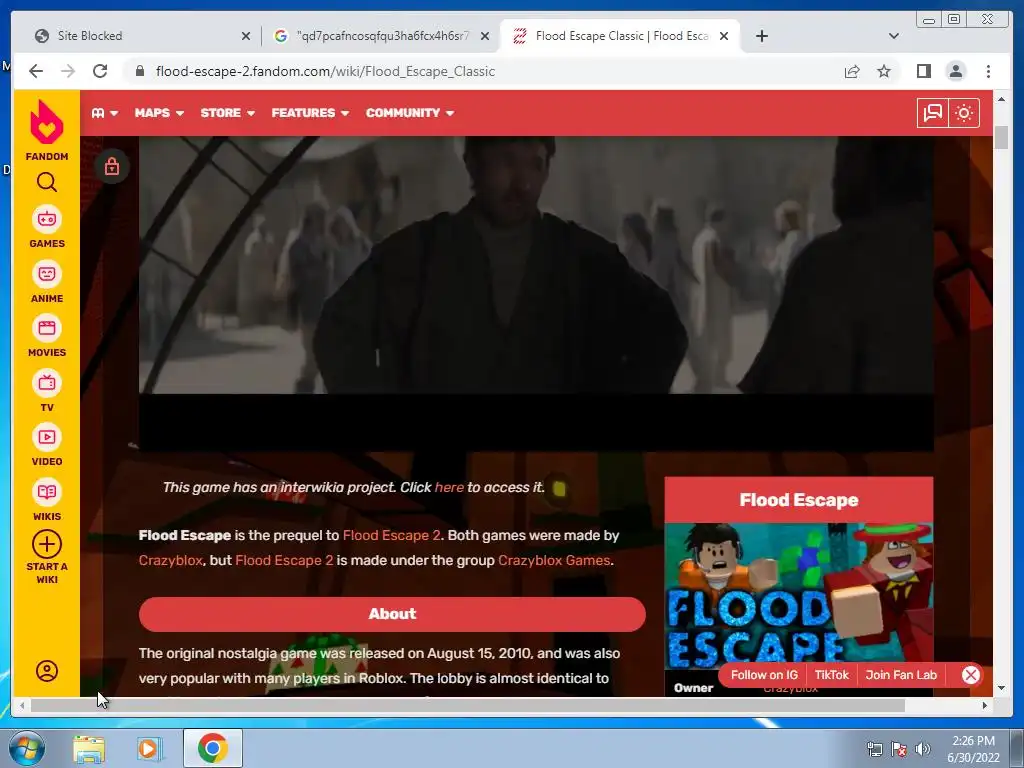Image resolution: width=1024 pixels, height=768 pixels.
Task: Expand the COMMUNITY menu
Action: pos(410,113)
